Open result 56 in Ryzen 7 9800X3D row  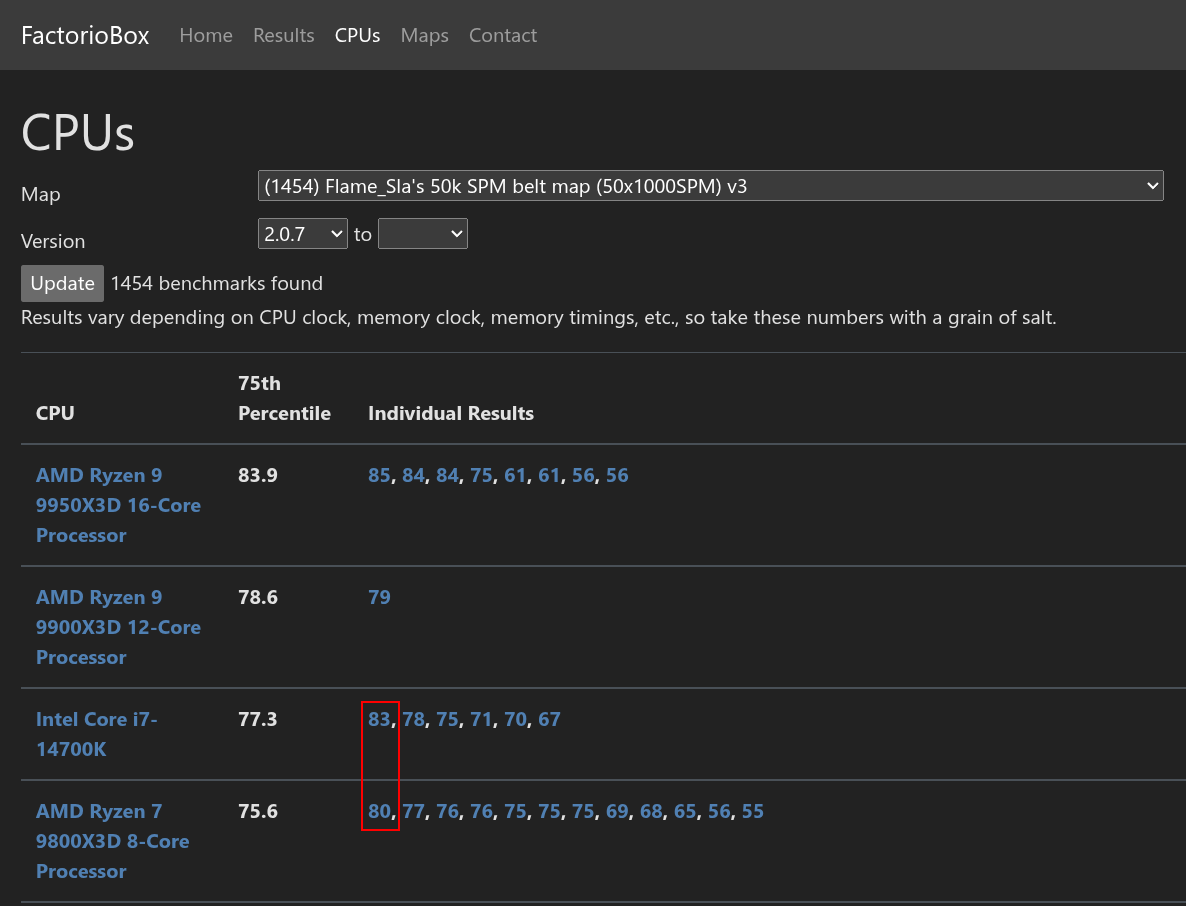coord(719,811)
